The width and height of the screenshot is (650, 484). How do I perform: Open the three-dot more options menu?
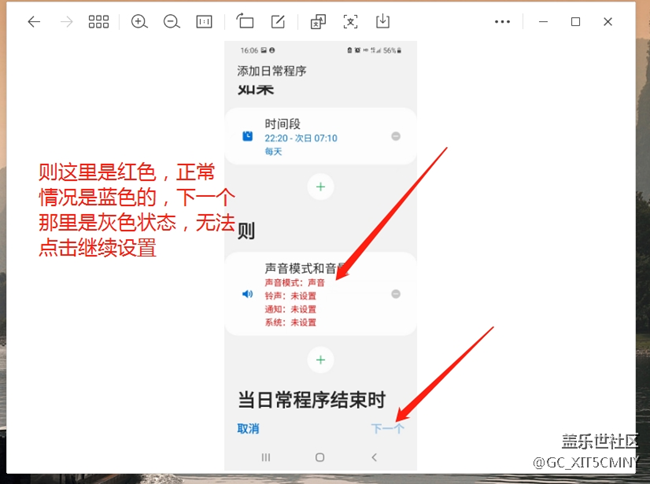502,22
